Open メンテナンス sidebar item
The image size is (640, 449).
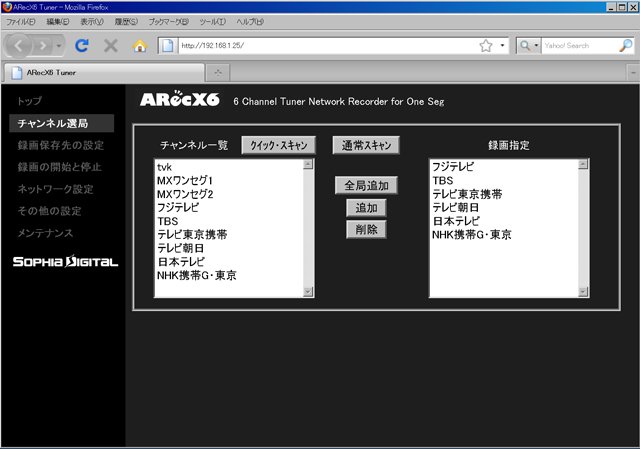(45, 233)
